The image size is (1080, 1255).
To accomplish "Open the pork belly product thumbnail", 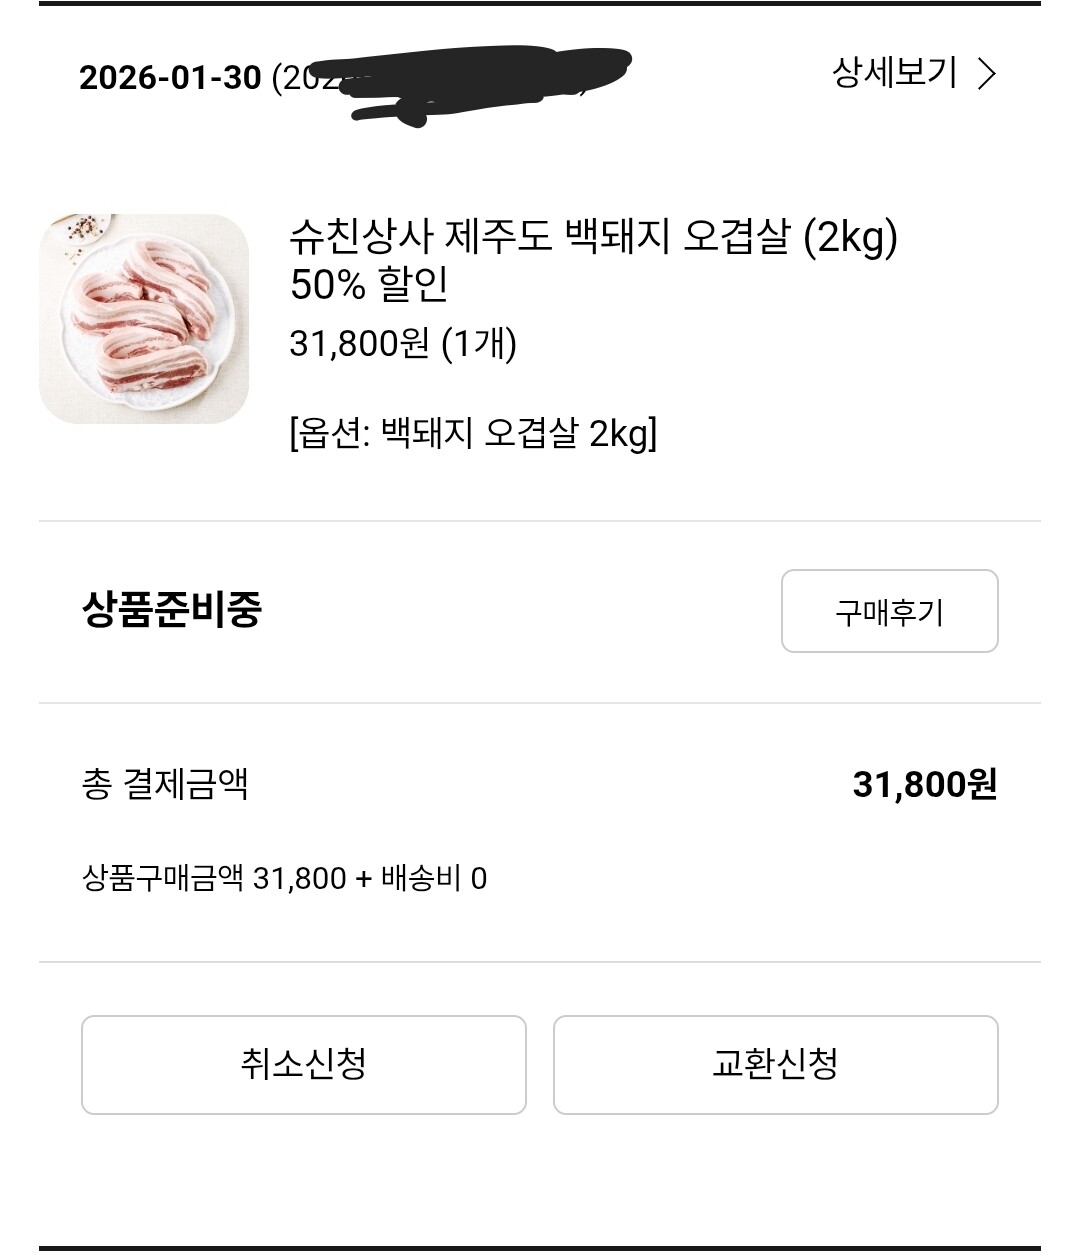I will (144, 318).
